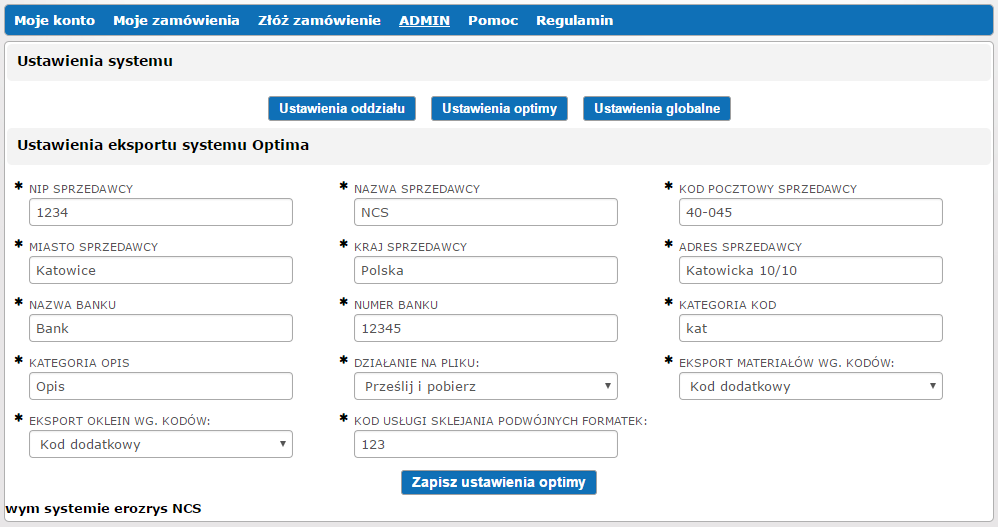Click the Ustawienia oddziału button

pos(341,108)
